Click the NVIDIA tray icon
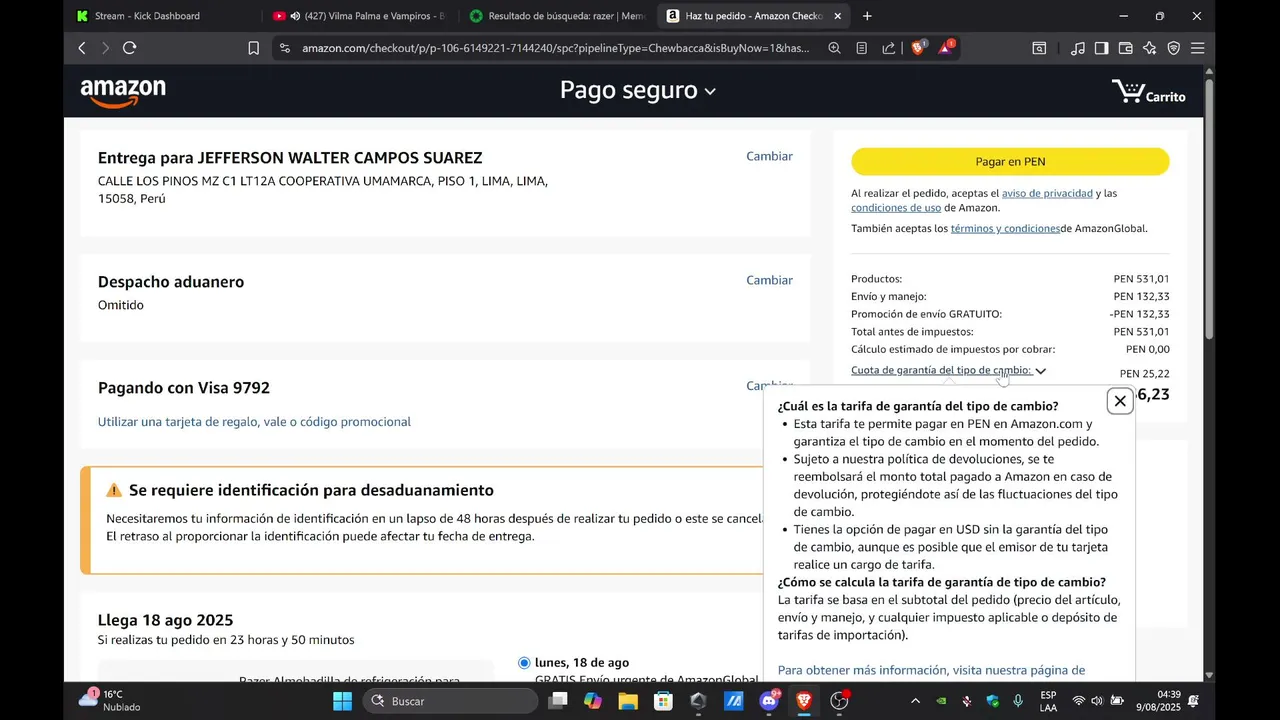 (941, 701)
